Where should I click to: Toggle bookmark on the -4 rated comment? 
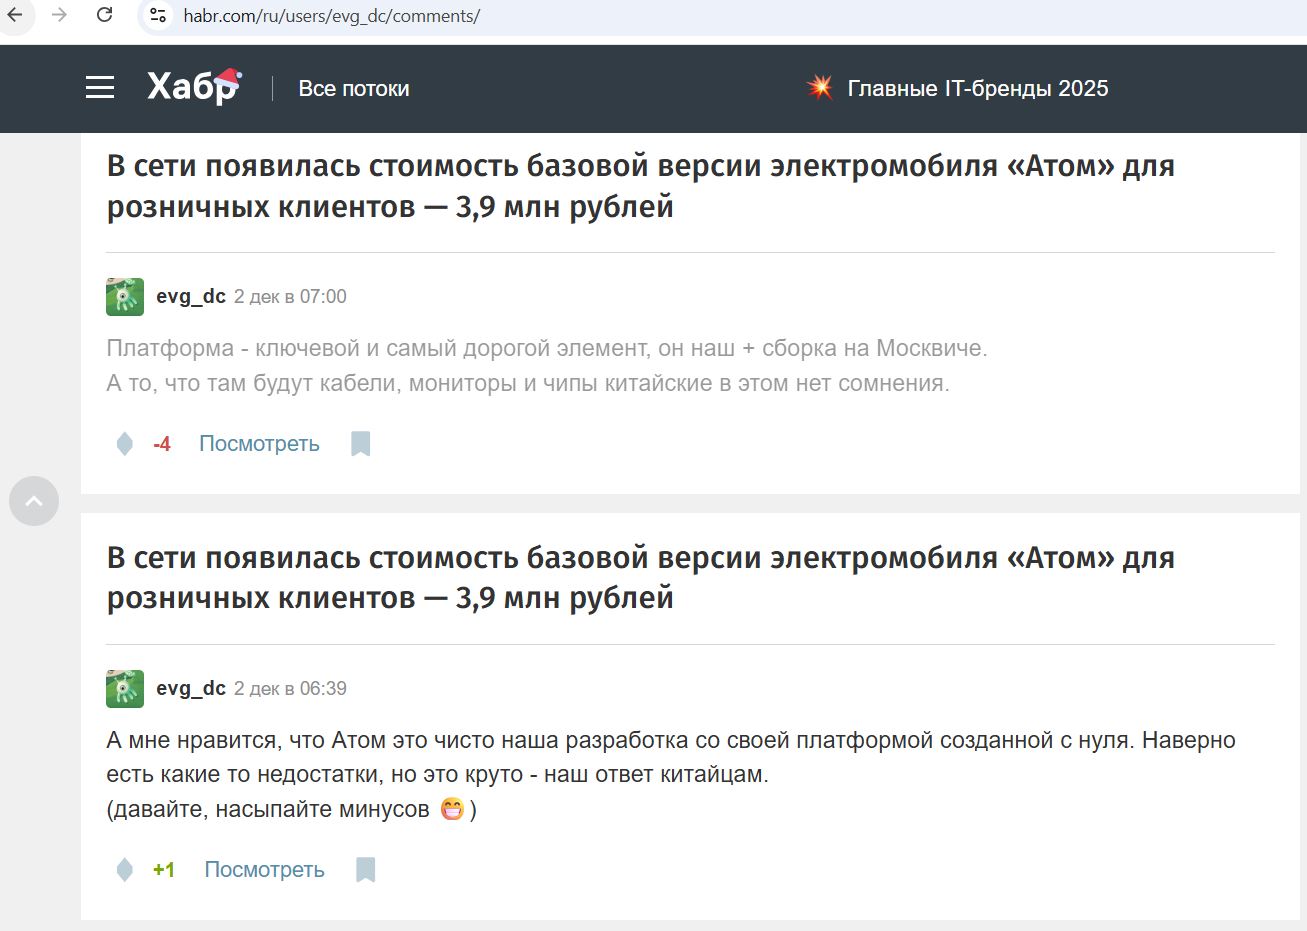(x=360, y=443)
